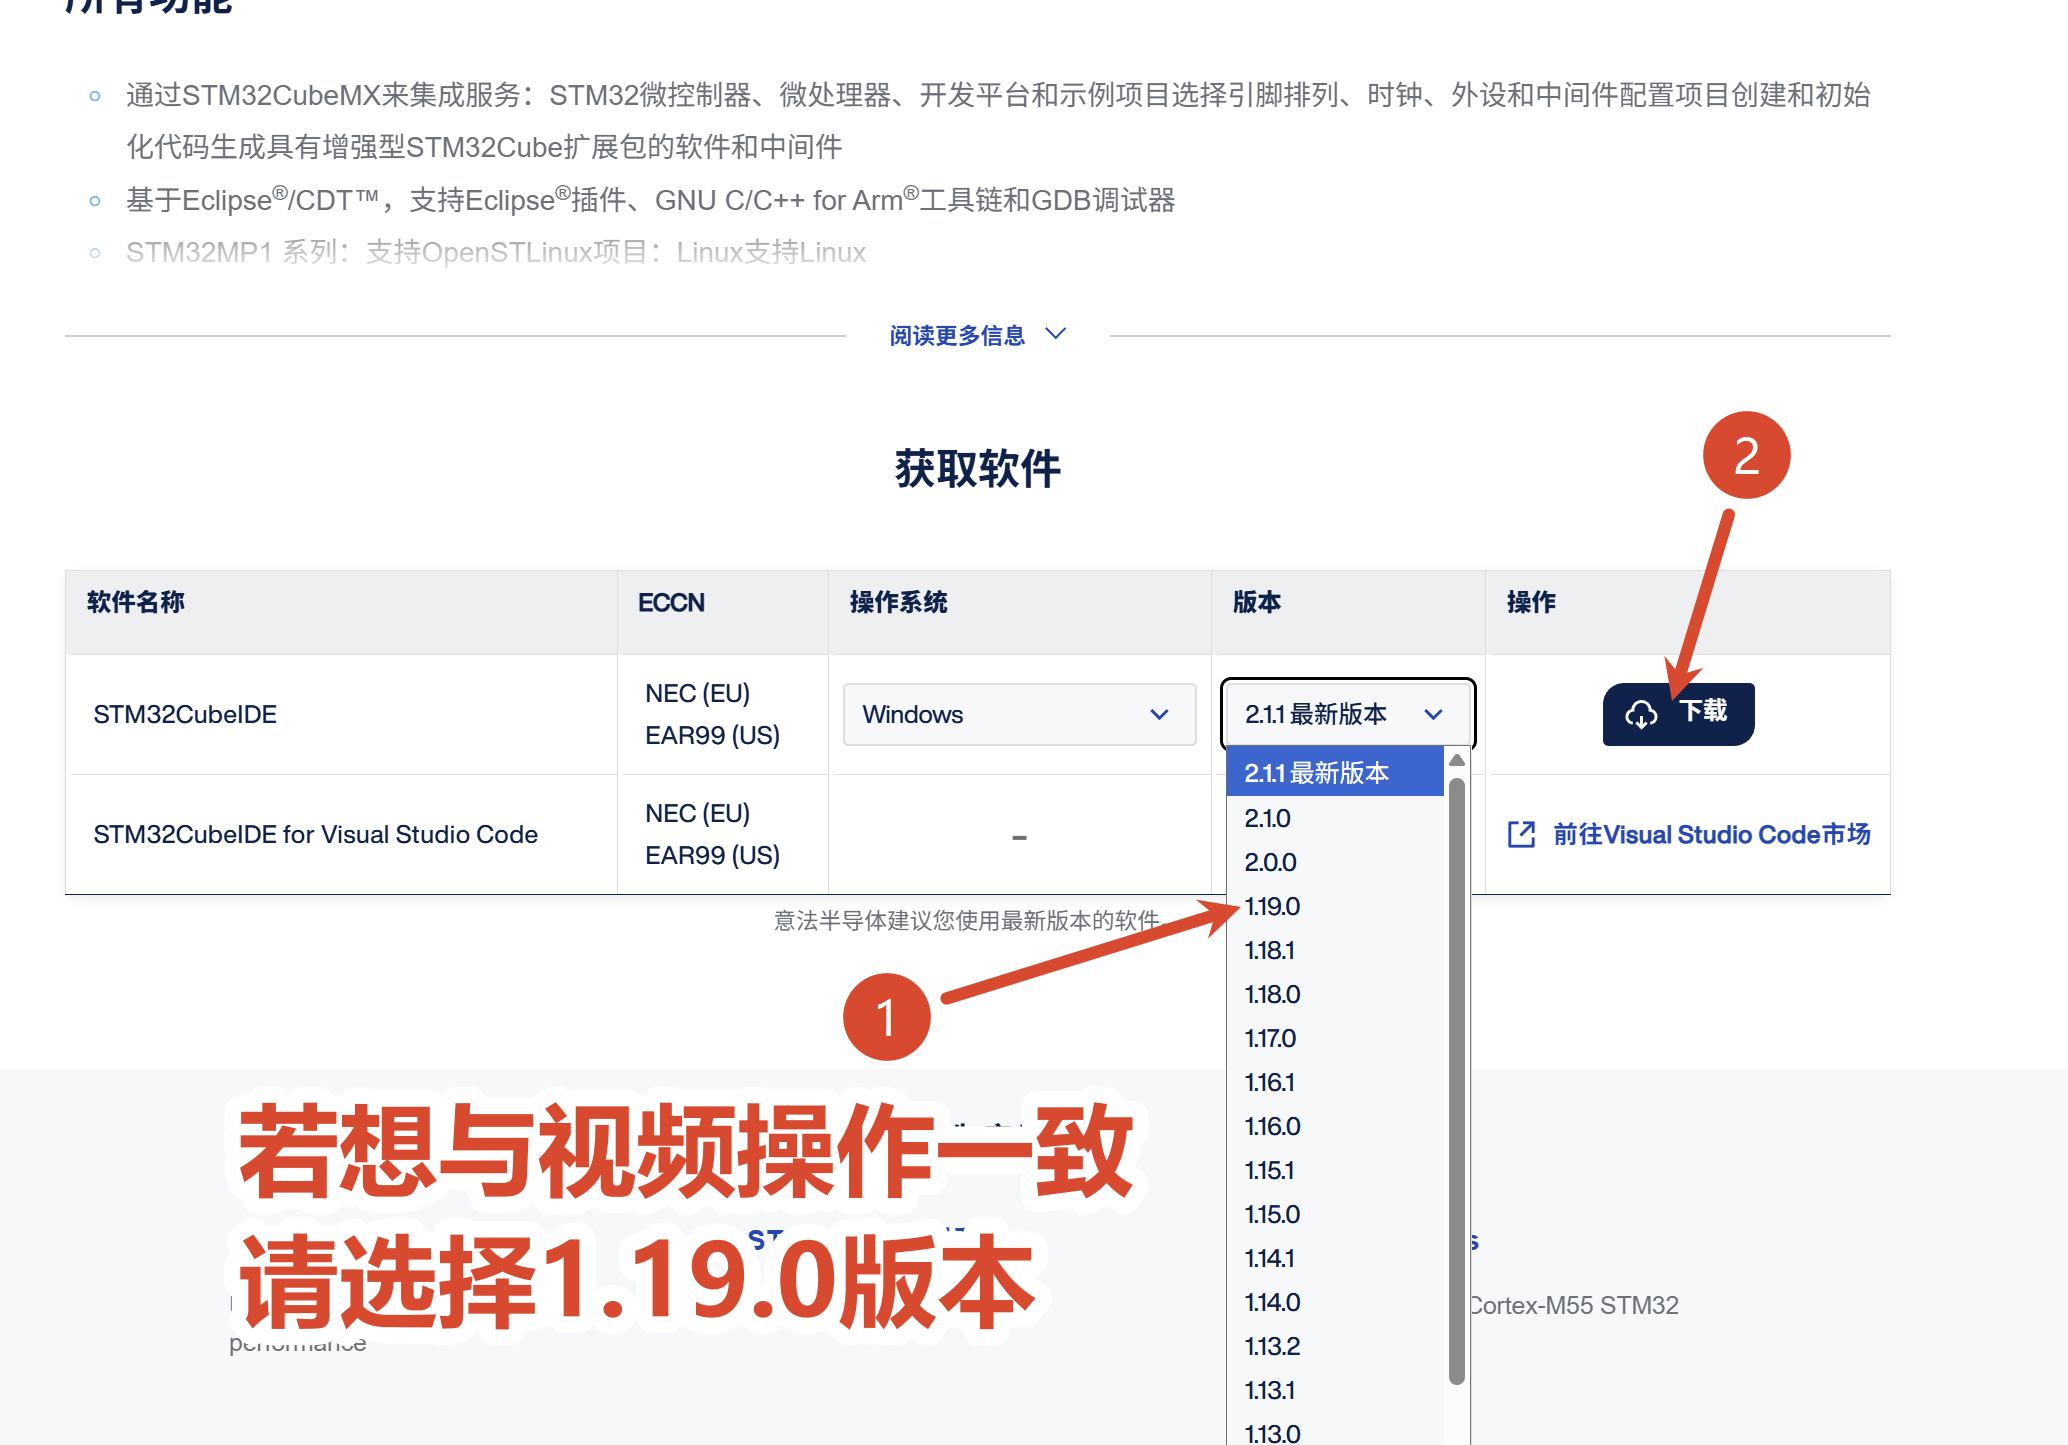Select version 1.15.1 option

pos(1335,1170)
